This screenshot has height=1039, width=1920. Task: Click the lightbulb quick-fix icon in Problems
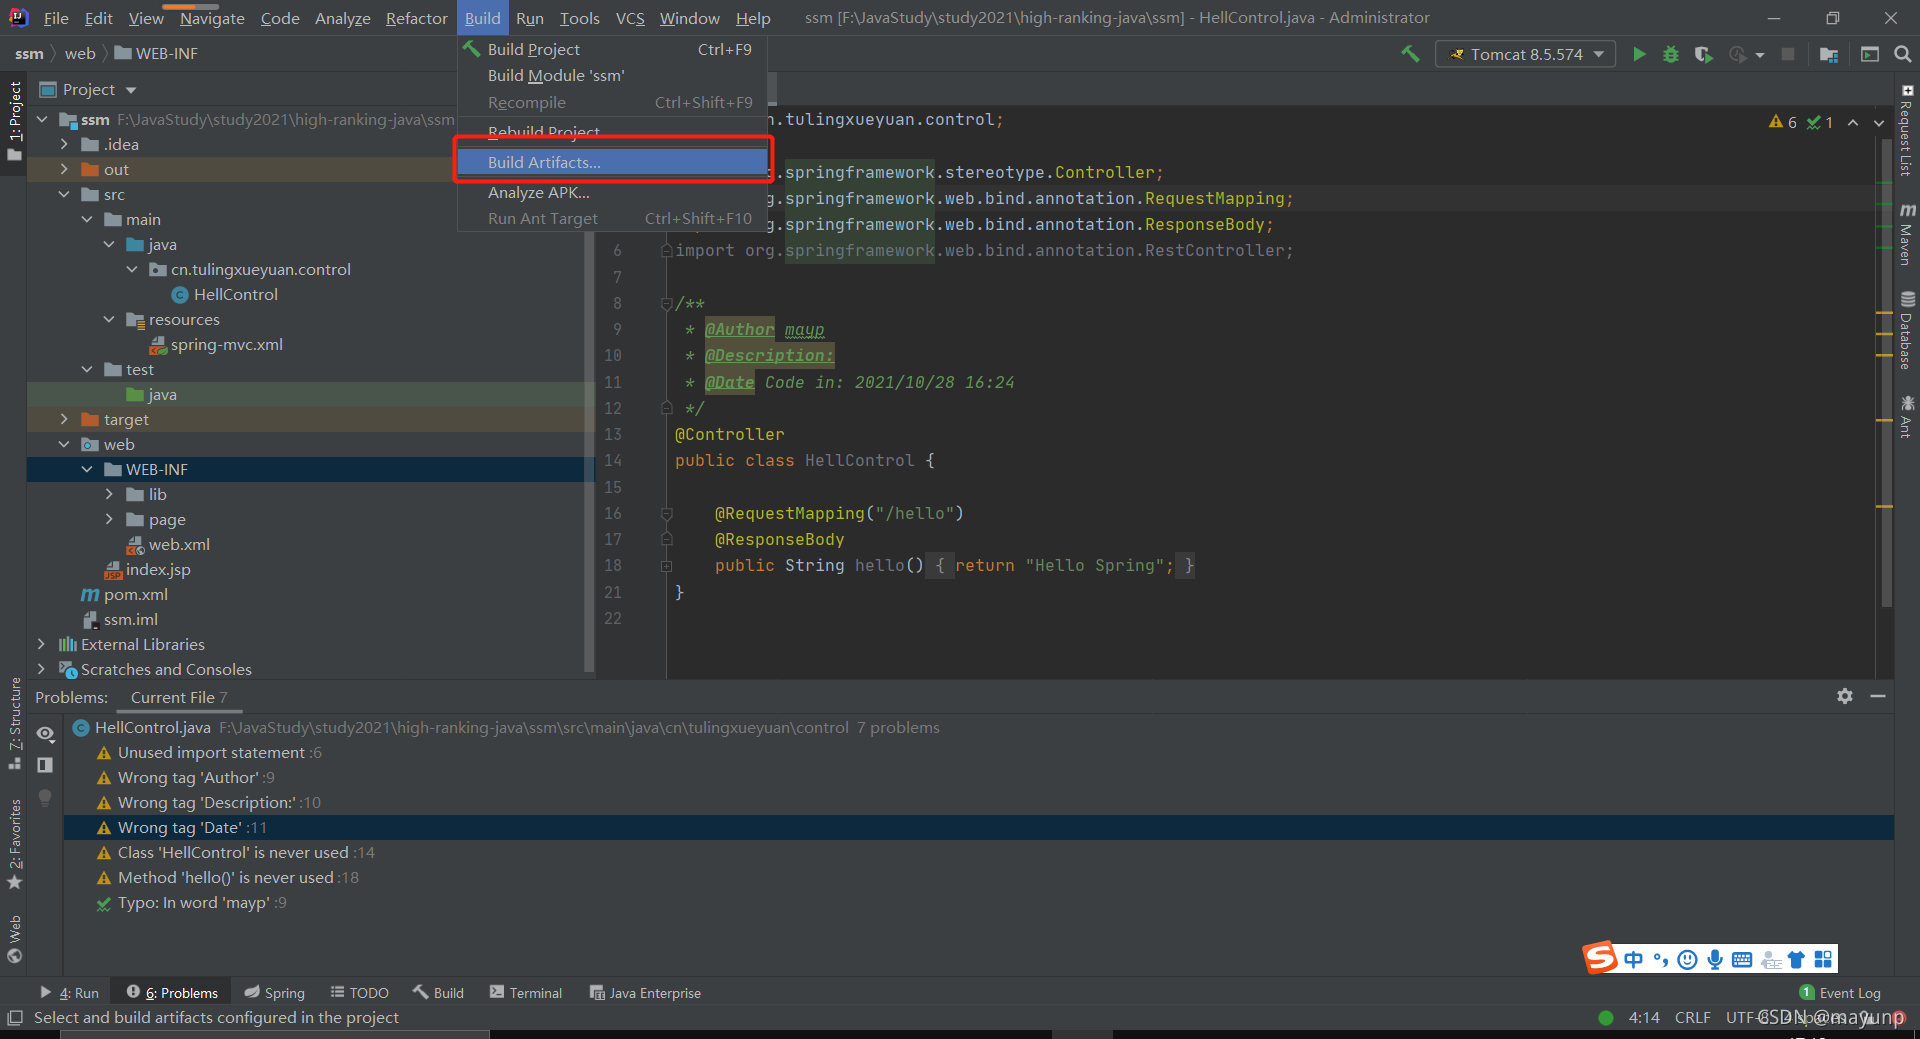tap(45, 797)
